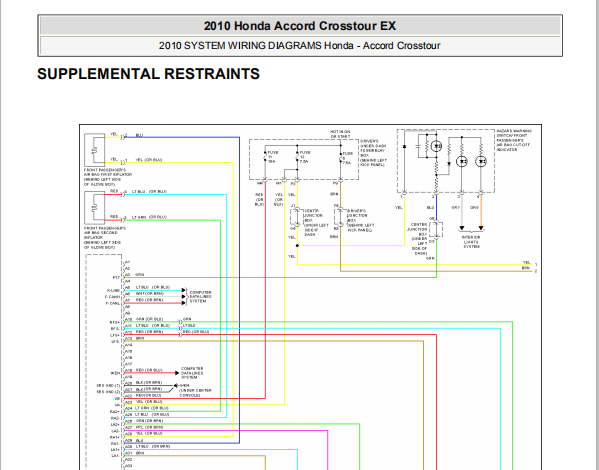This screenshot has height=470, width=599.
Task: Click the arrowhead ending the ORG wire
Action: 481,228
